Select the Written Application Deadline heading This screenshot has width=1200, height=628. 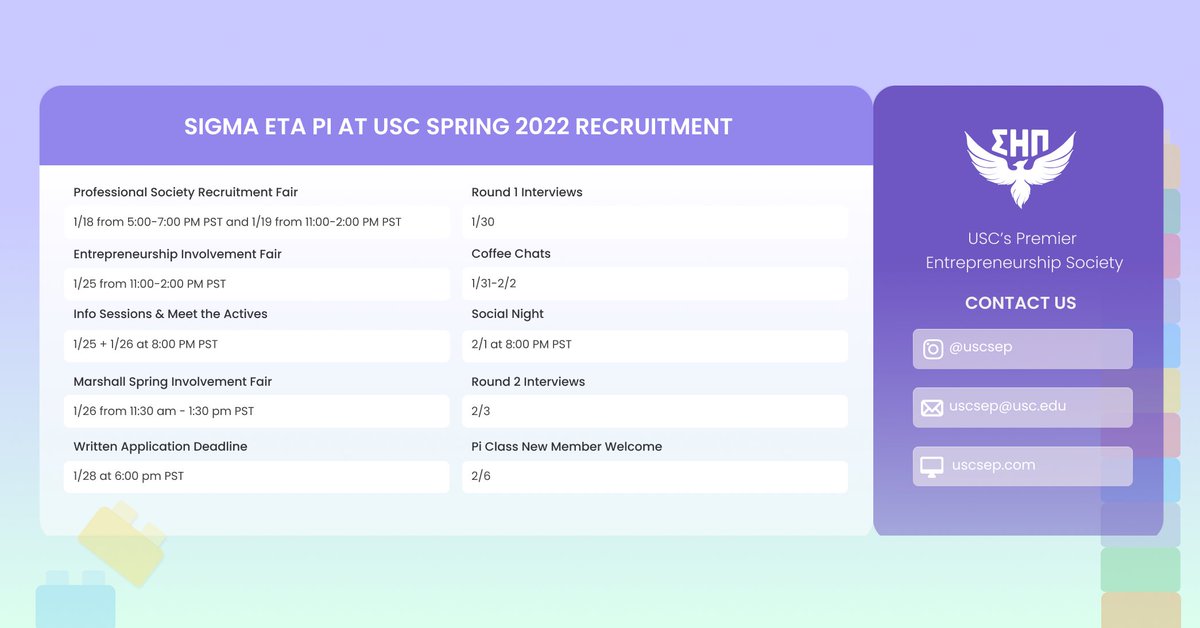160,446
